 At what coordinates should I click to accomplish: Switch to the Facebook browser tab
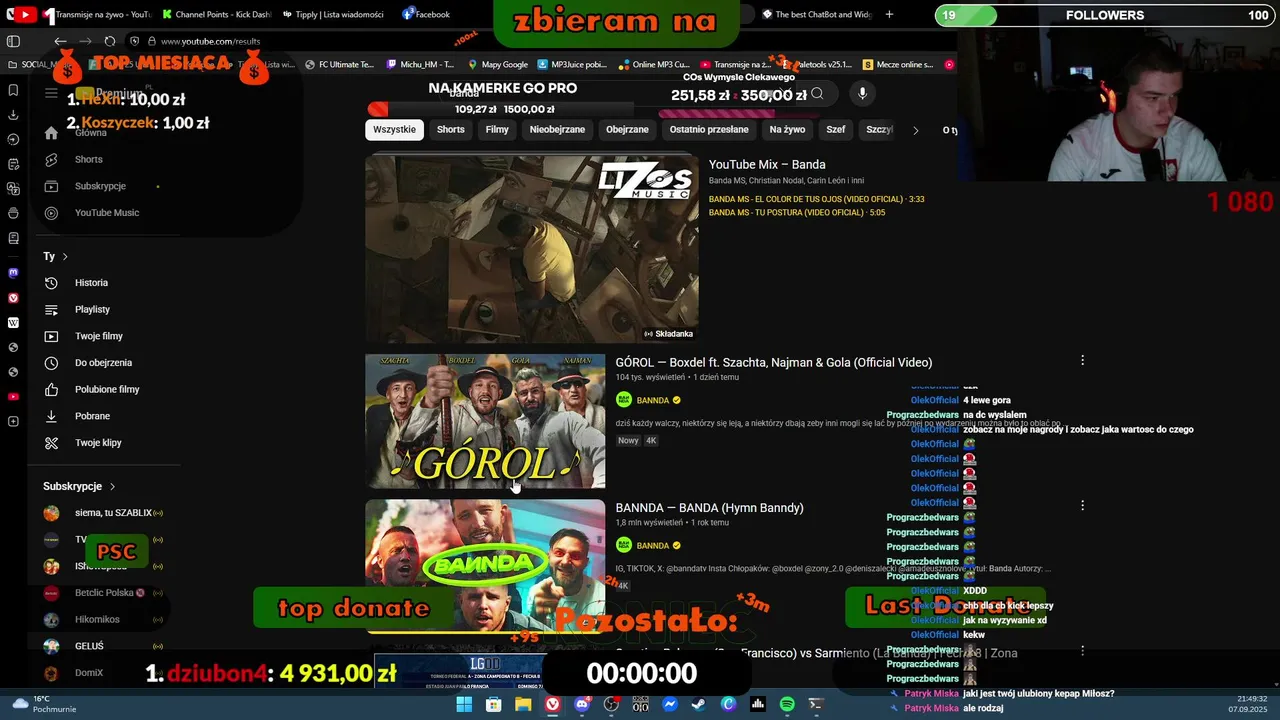(425, 14)
